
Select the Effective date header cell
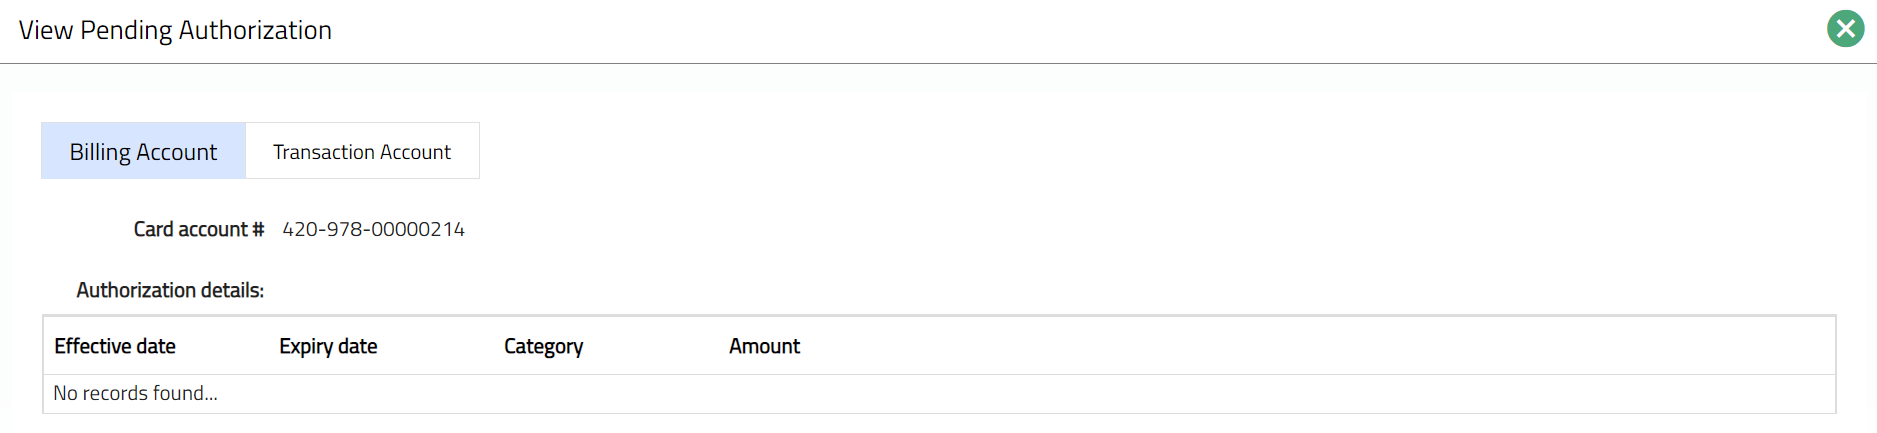[115, 346]
